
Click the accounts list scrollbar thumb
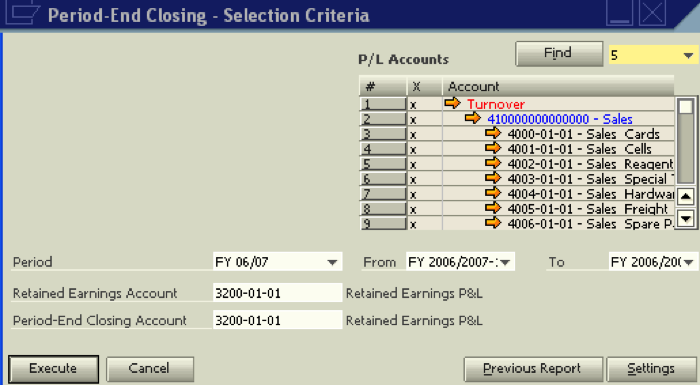[x=686, y=107]
